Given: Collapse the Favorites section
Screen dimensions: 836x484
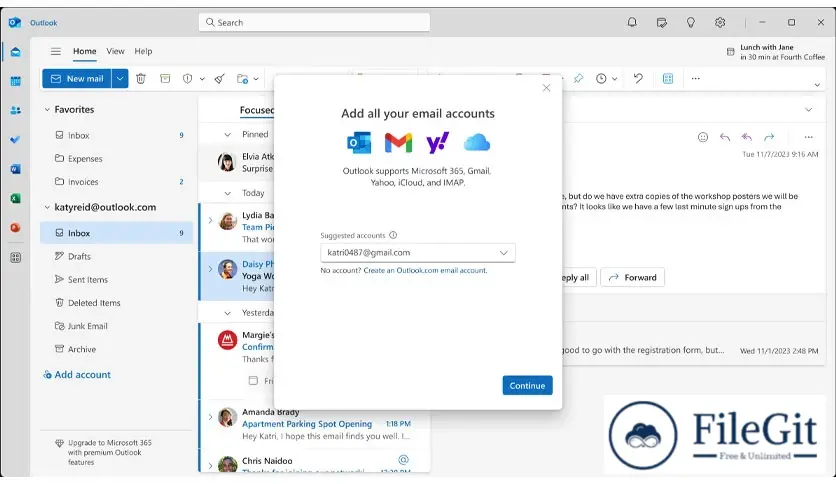Looking at the screenshot, I should [x=47, y=109].
